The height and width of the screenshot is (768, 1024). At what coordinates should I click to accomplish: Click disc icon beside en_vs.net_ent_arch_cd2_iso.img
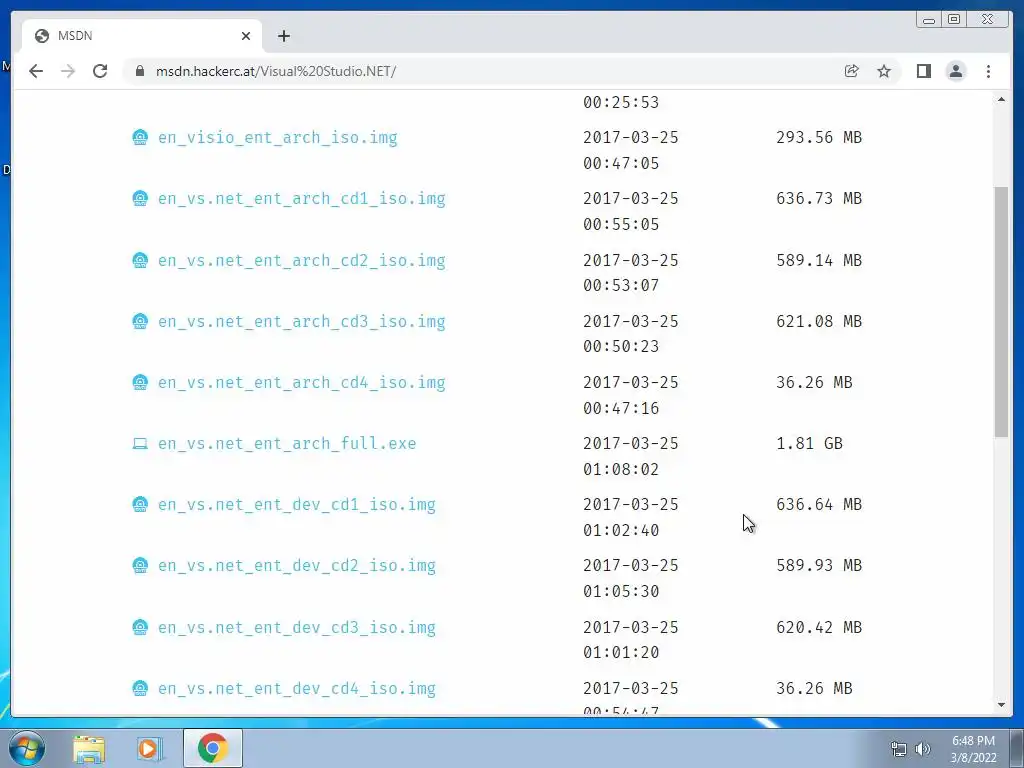pyautogui.click(x=140, y=261)
